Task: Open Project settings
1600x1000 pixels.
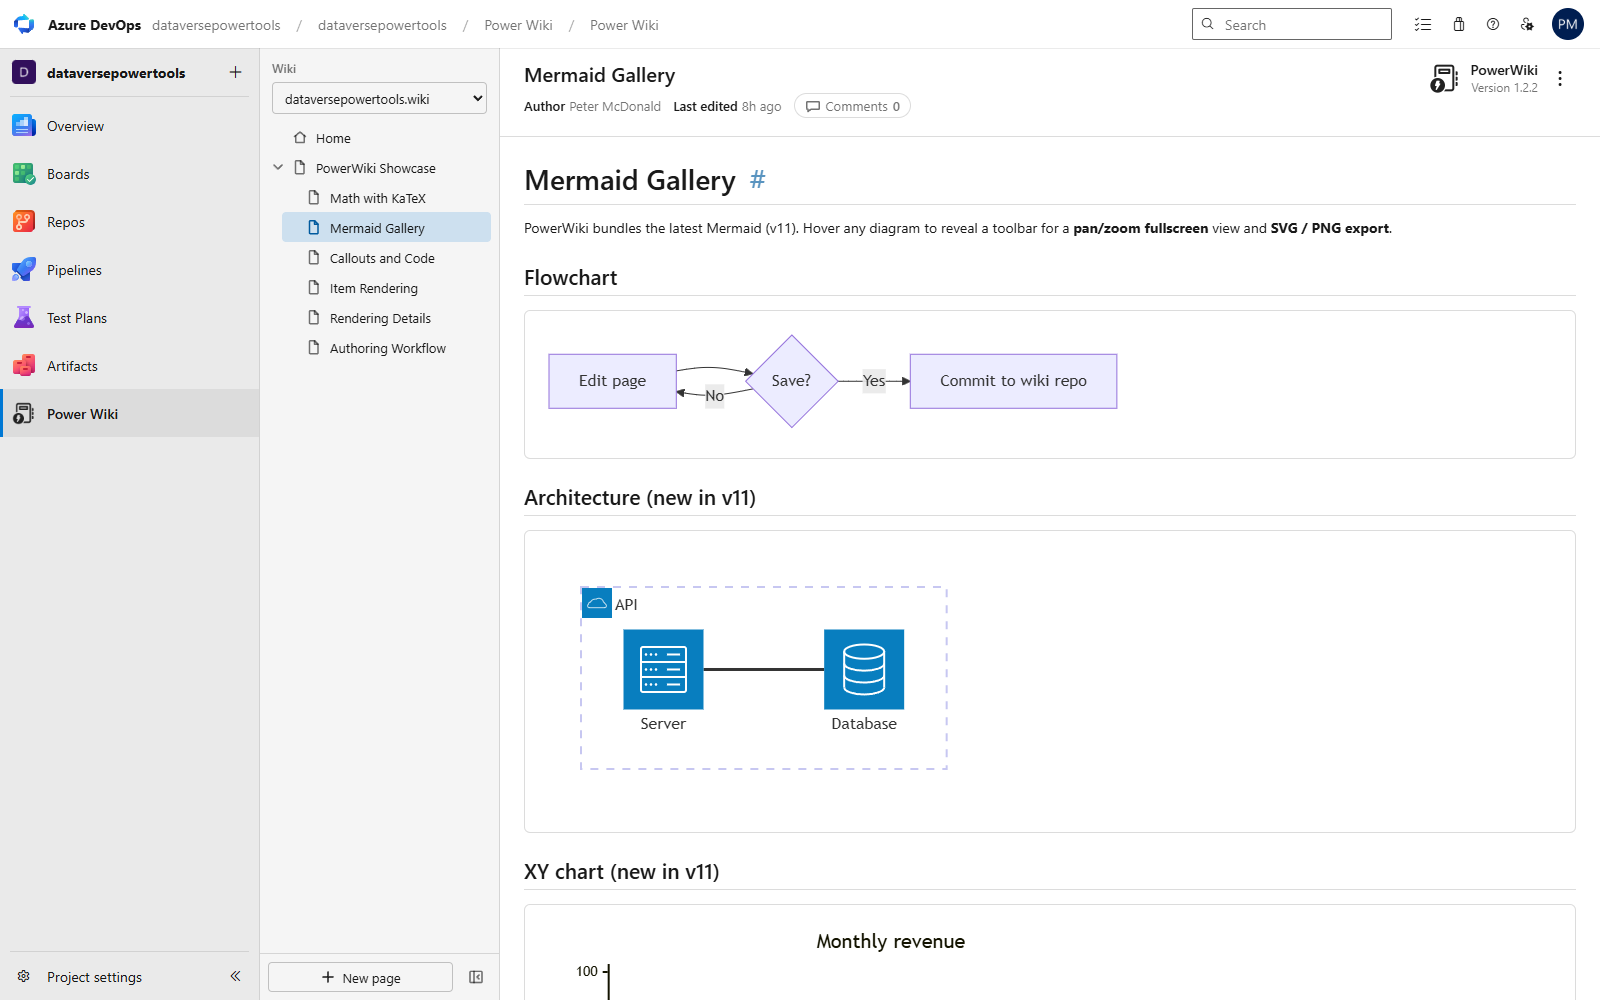Action: pyautogui.click(x=94, y=977)
